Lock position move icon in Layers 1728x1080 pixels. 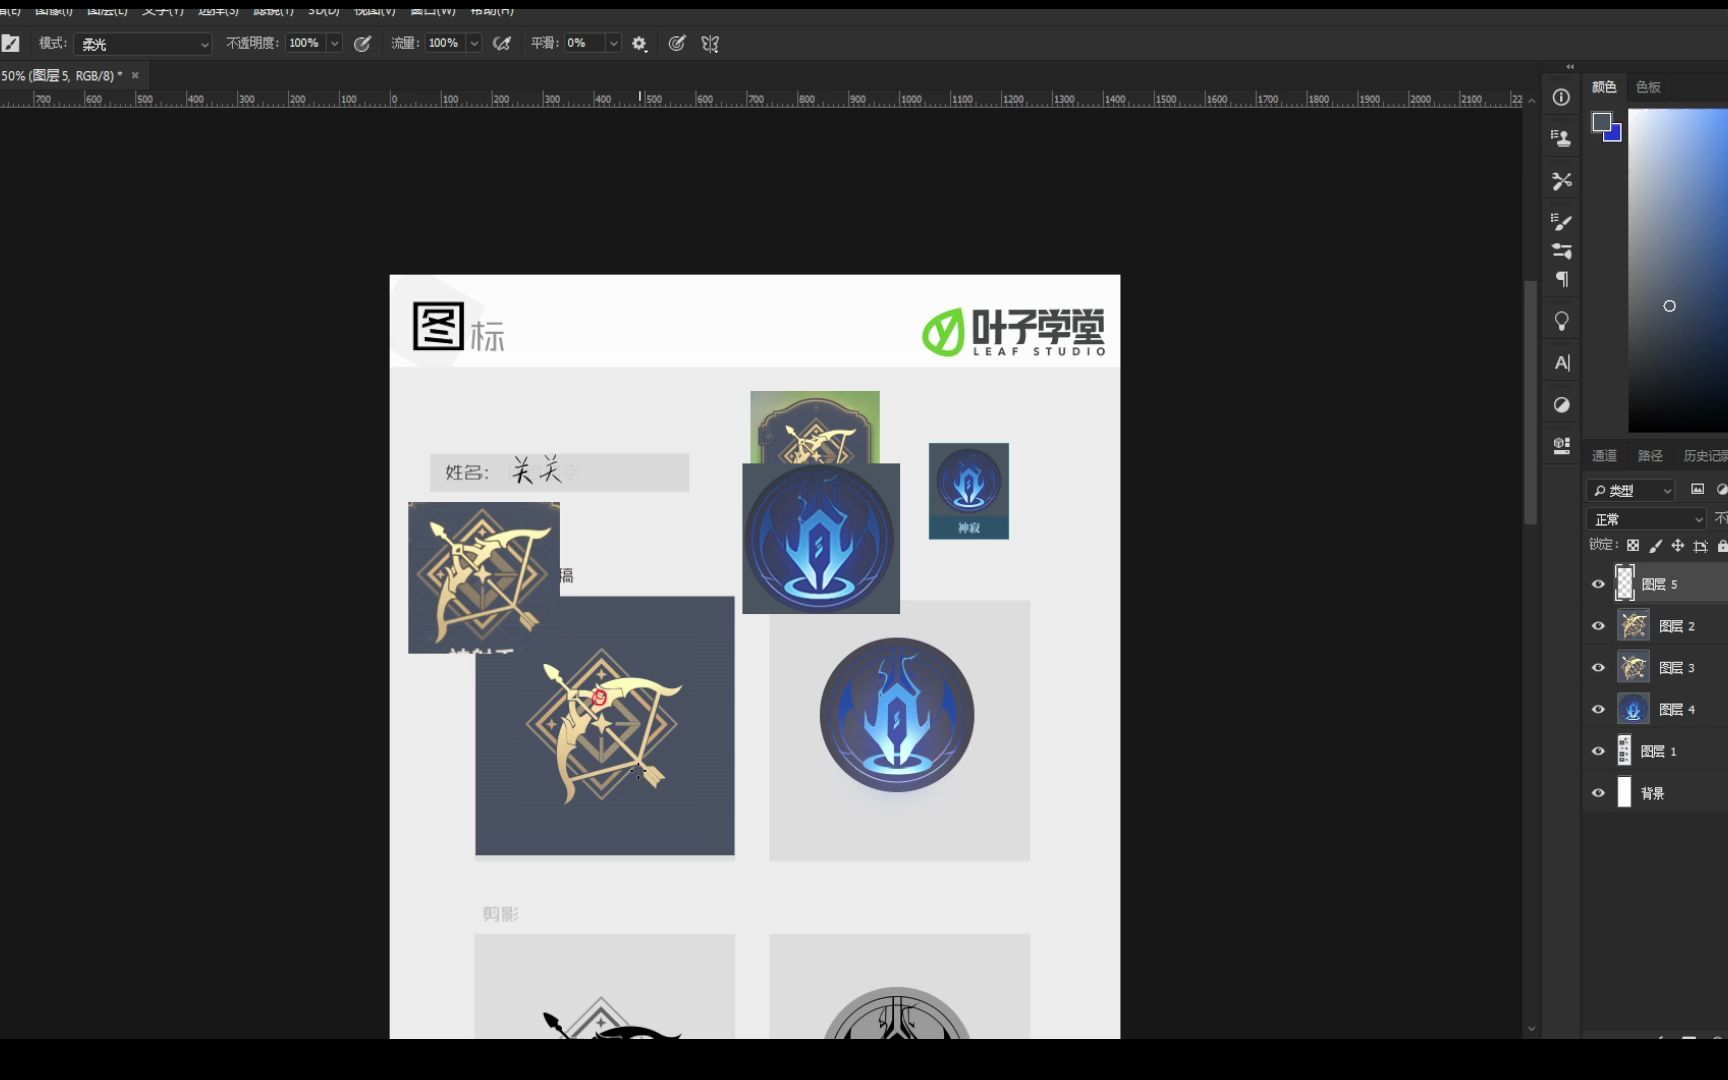pos(1678,546)
